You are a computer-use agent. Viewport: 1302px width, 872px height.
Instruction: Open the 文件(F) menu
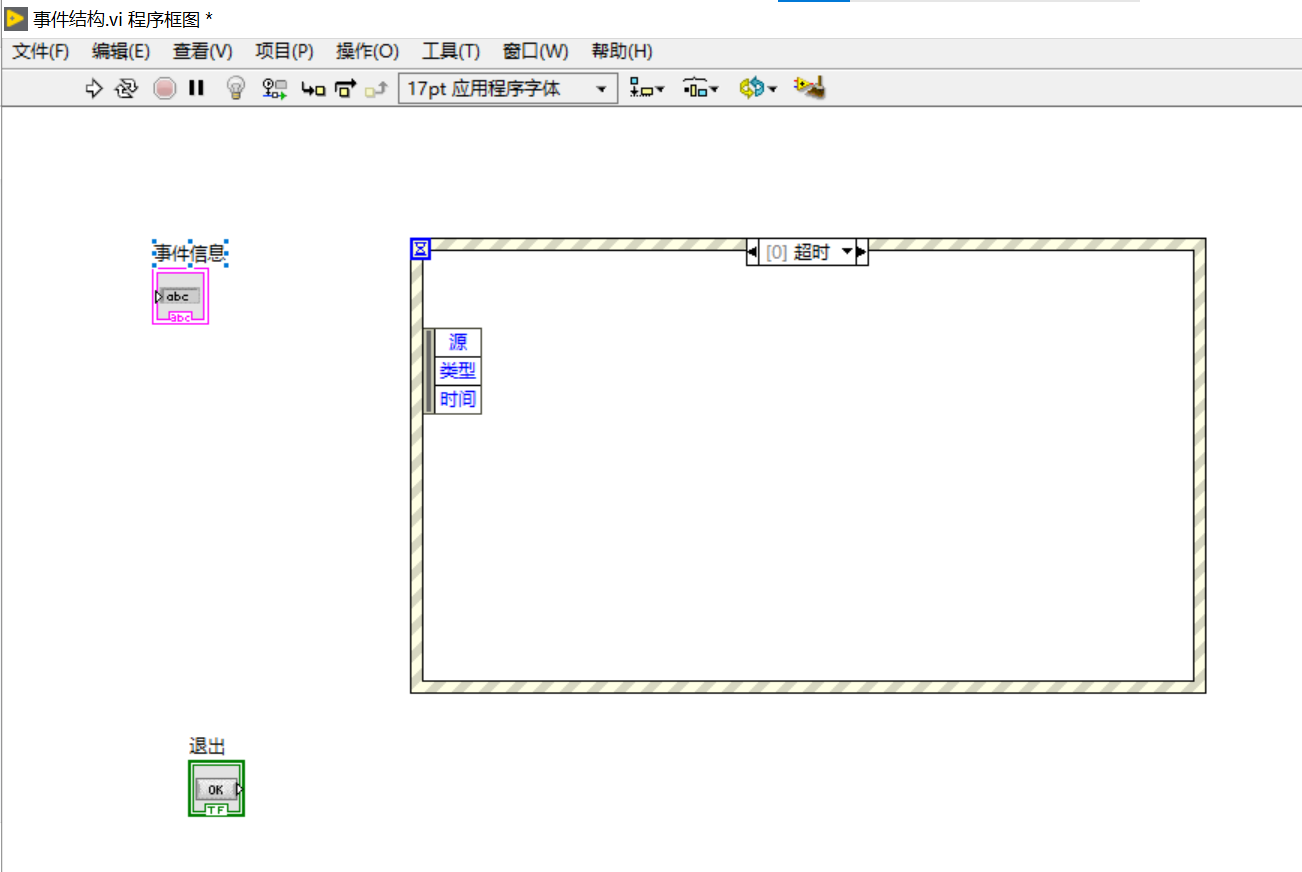point(41,51)
